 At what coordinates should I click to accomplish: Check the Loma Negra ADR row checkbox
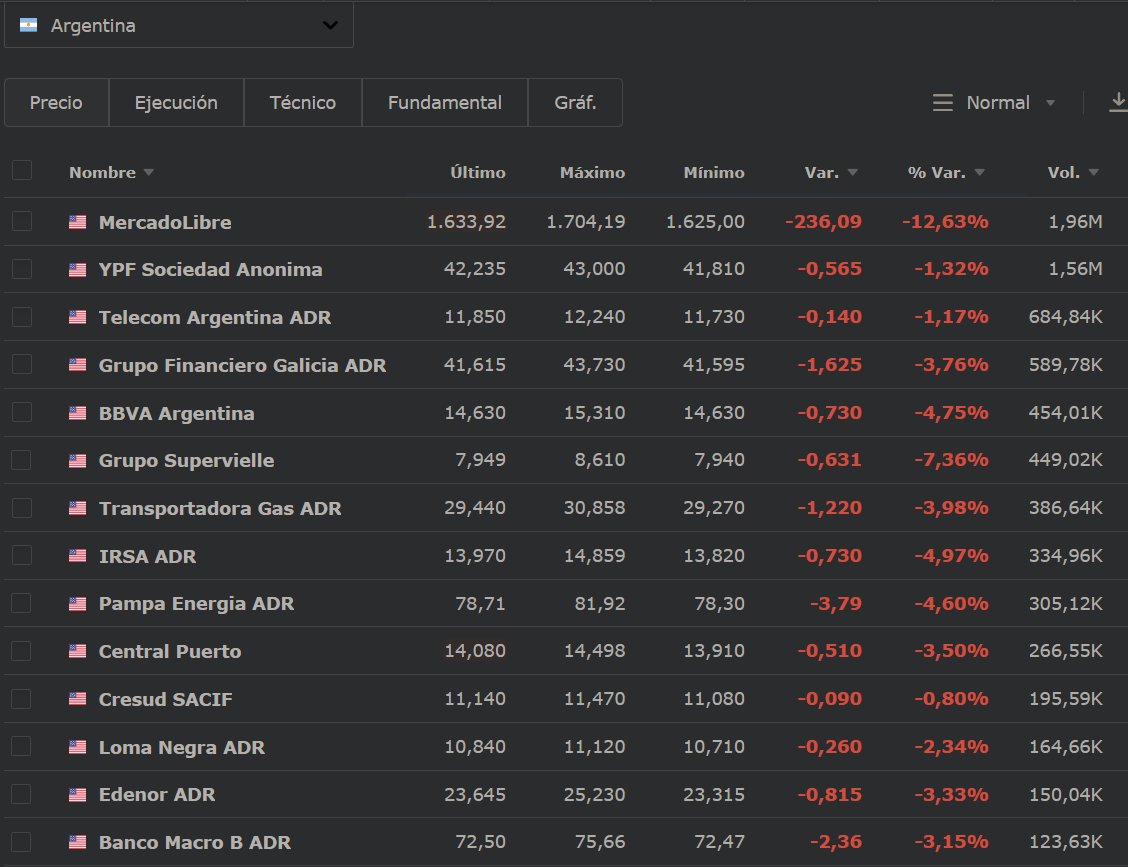(22, 746)
